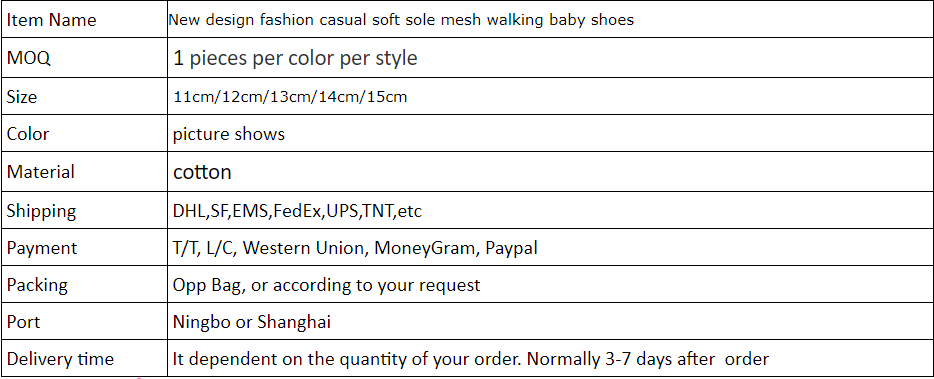Select the Ningbo or Shanghai value
The image size is (934, 379).
[252, 323]
